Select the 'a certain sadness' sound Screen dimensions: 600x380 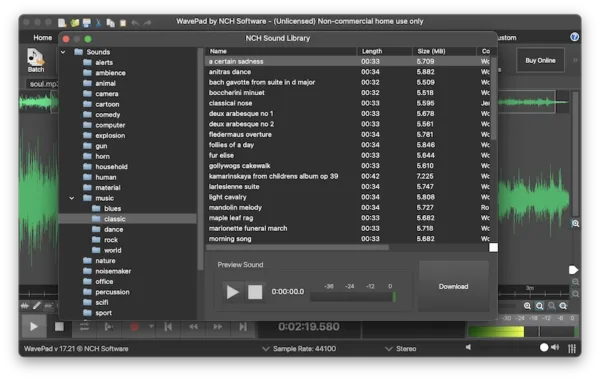coord(348,61)
